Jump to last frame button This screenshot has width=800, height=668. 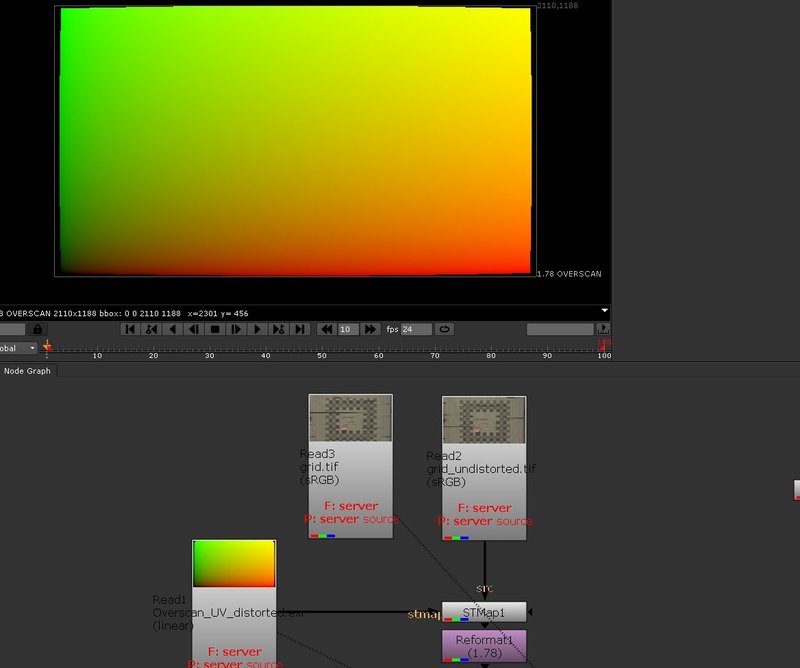[x=300, y=329]
